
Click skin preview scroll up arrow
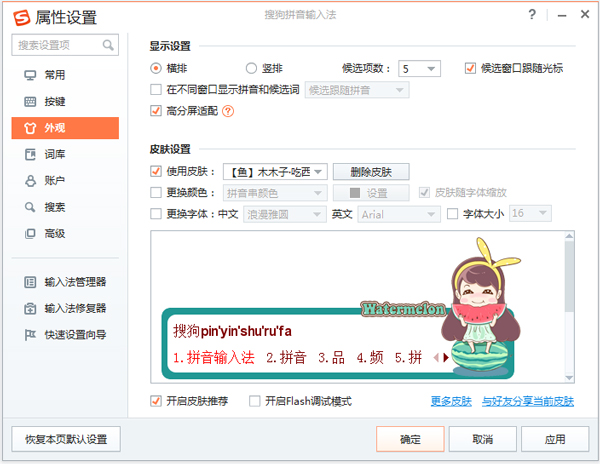pos(569,236)
